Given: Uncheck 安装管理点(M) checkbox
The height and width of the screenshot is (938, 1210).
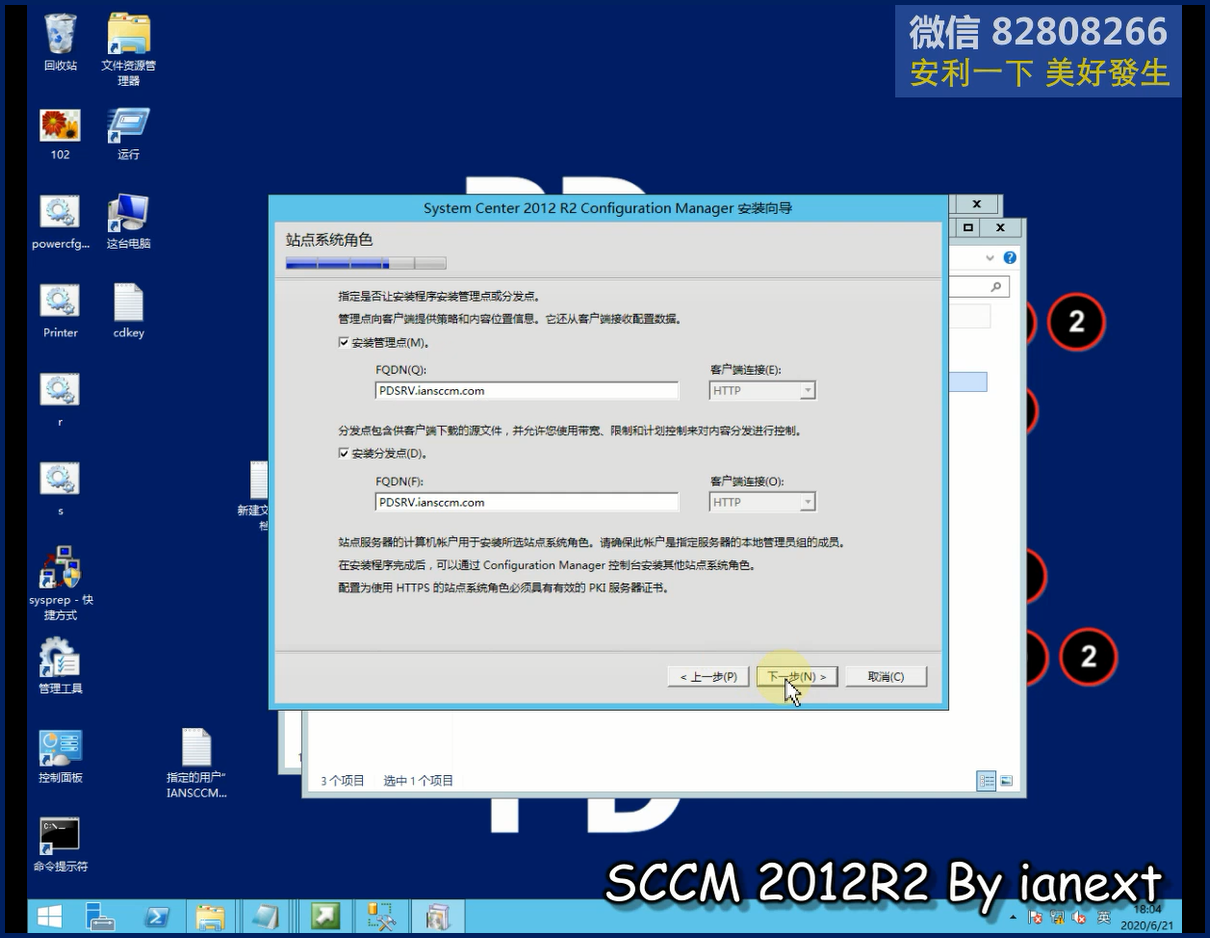Looking at the screenshot, I should pos(344,342).
